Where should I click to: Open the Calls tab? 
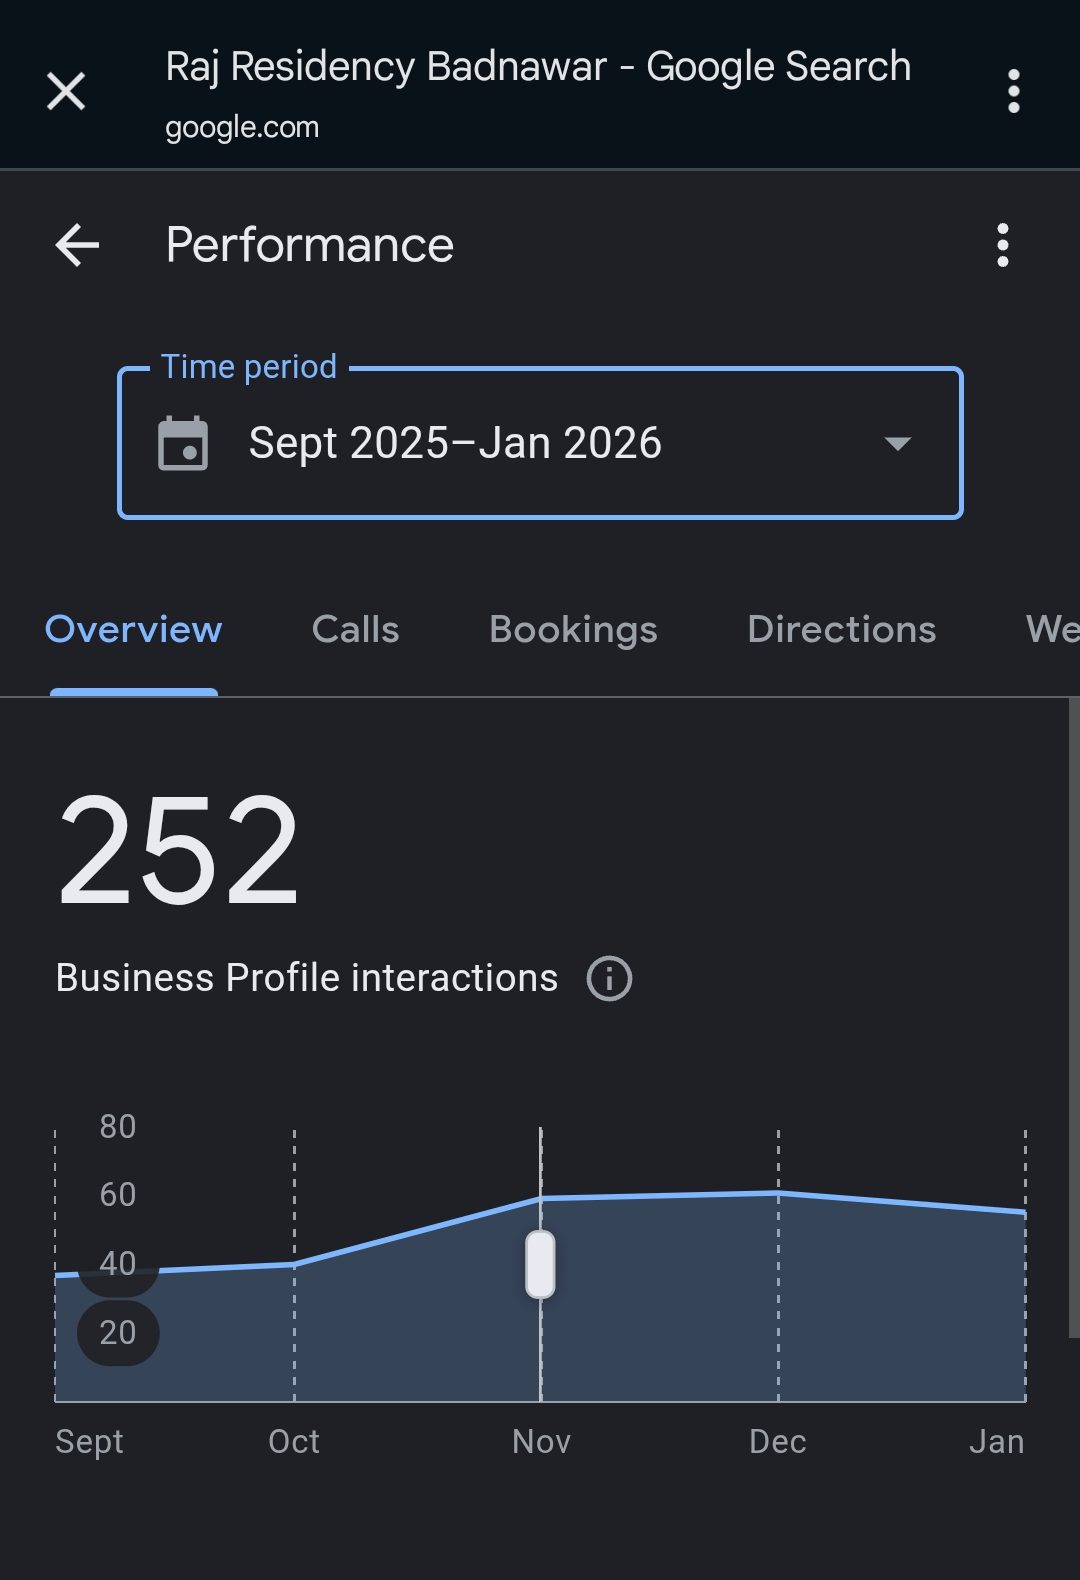point(355,630)
